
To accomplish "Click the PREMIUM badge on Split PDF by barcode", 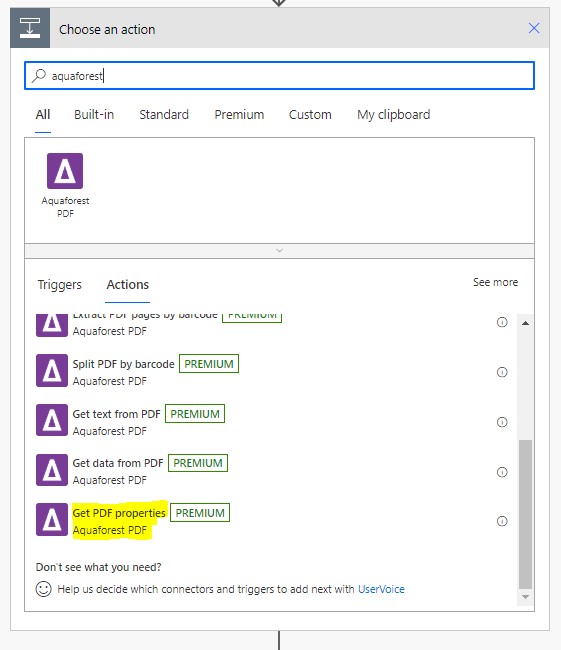I will 209,364.
